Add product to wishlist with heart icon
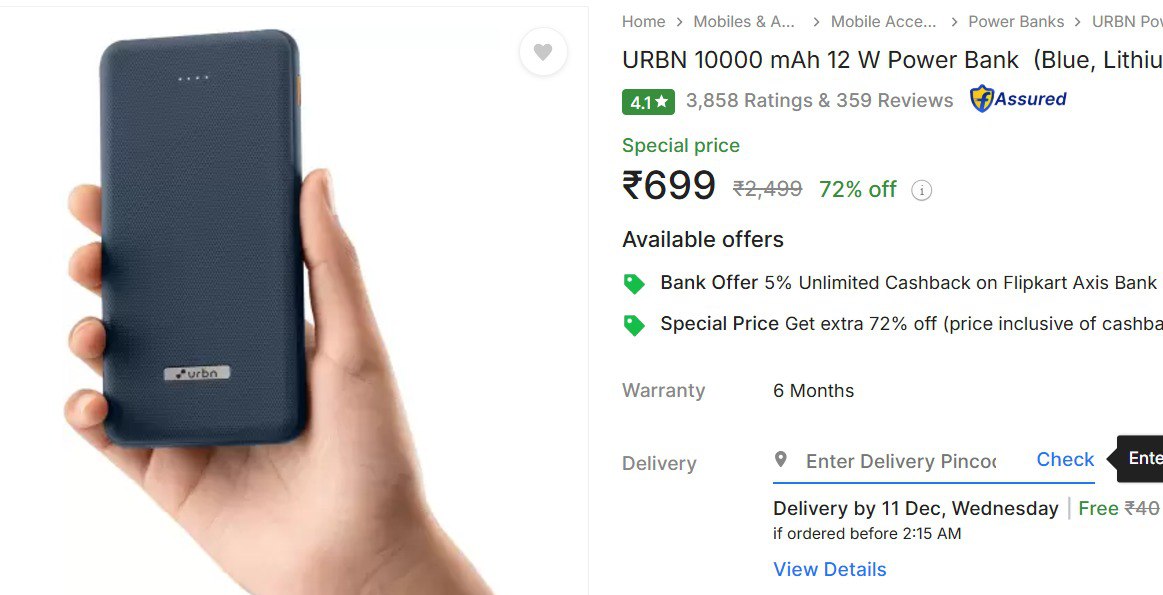This screenshot has height=595, width=1163. pos(543,52)
